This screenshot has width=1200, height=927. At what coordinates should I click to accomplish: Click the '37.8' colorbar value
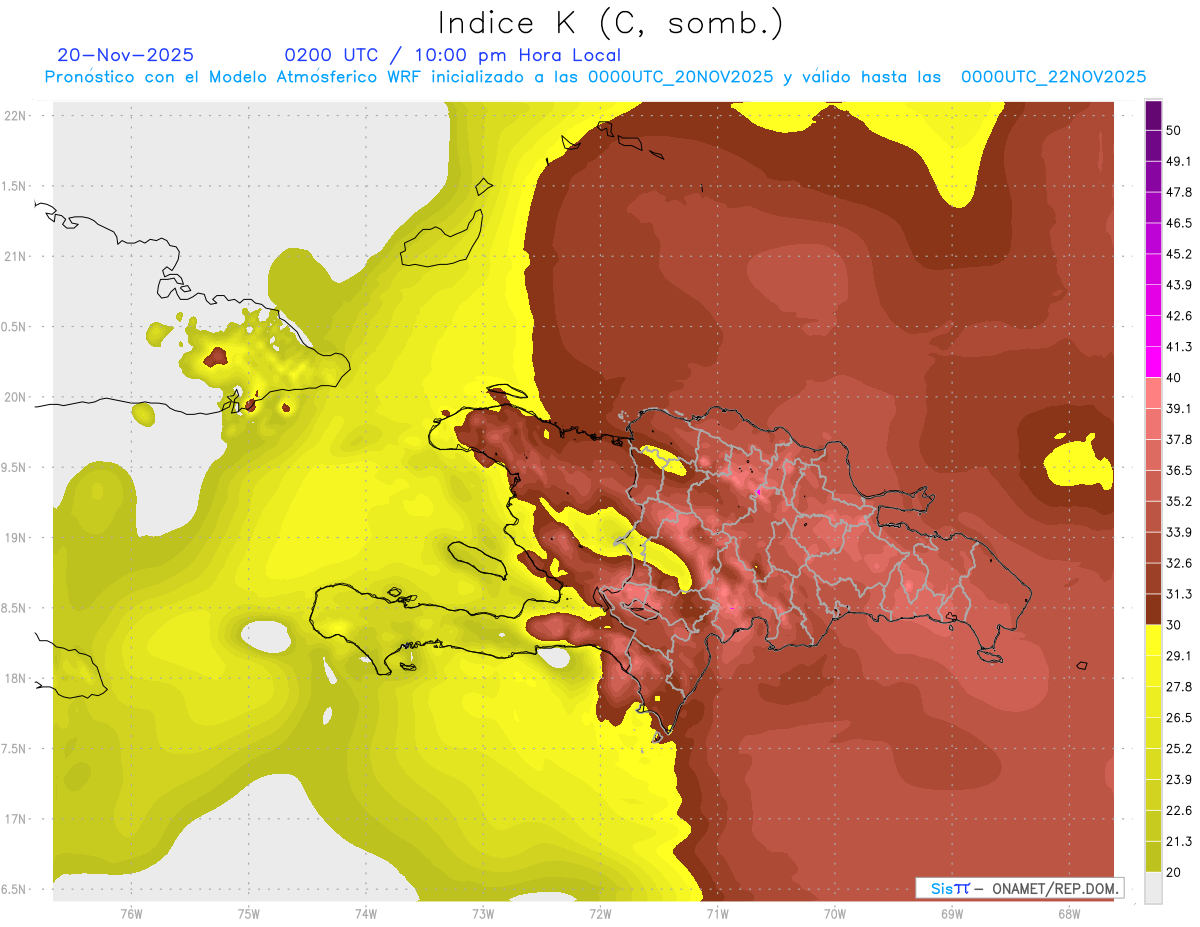pyautogui.click(x=1180, y=439)
